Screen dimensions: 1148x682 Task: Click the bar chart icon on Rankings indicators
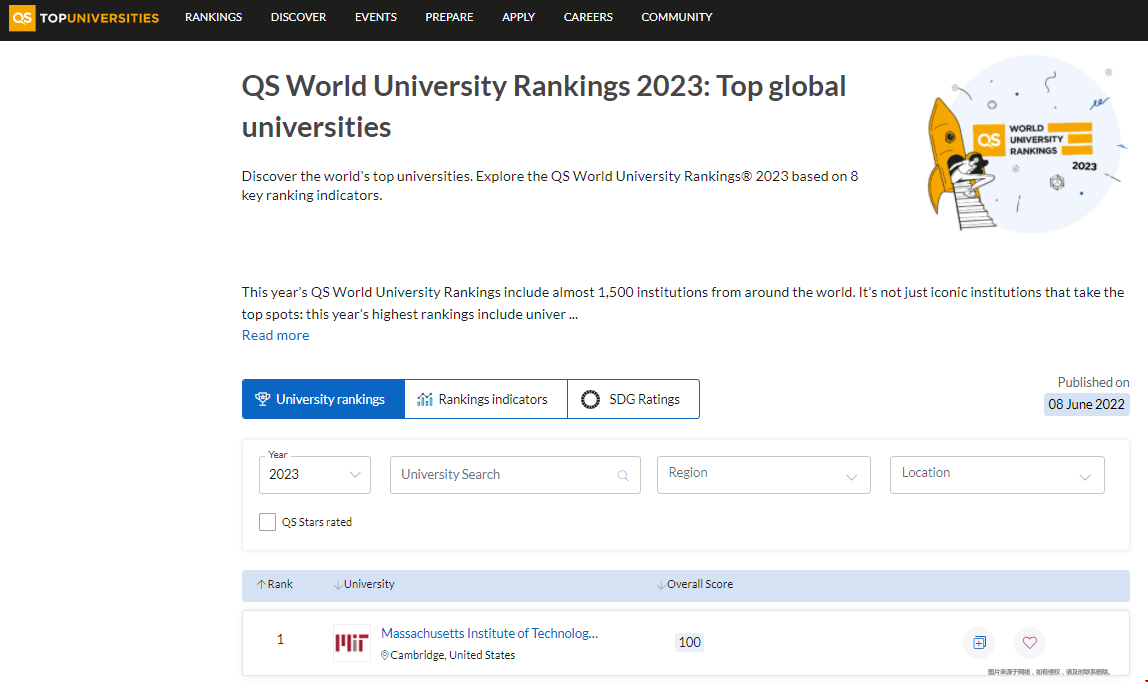[425, 400]
